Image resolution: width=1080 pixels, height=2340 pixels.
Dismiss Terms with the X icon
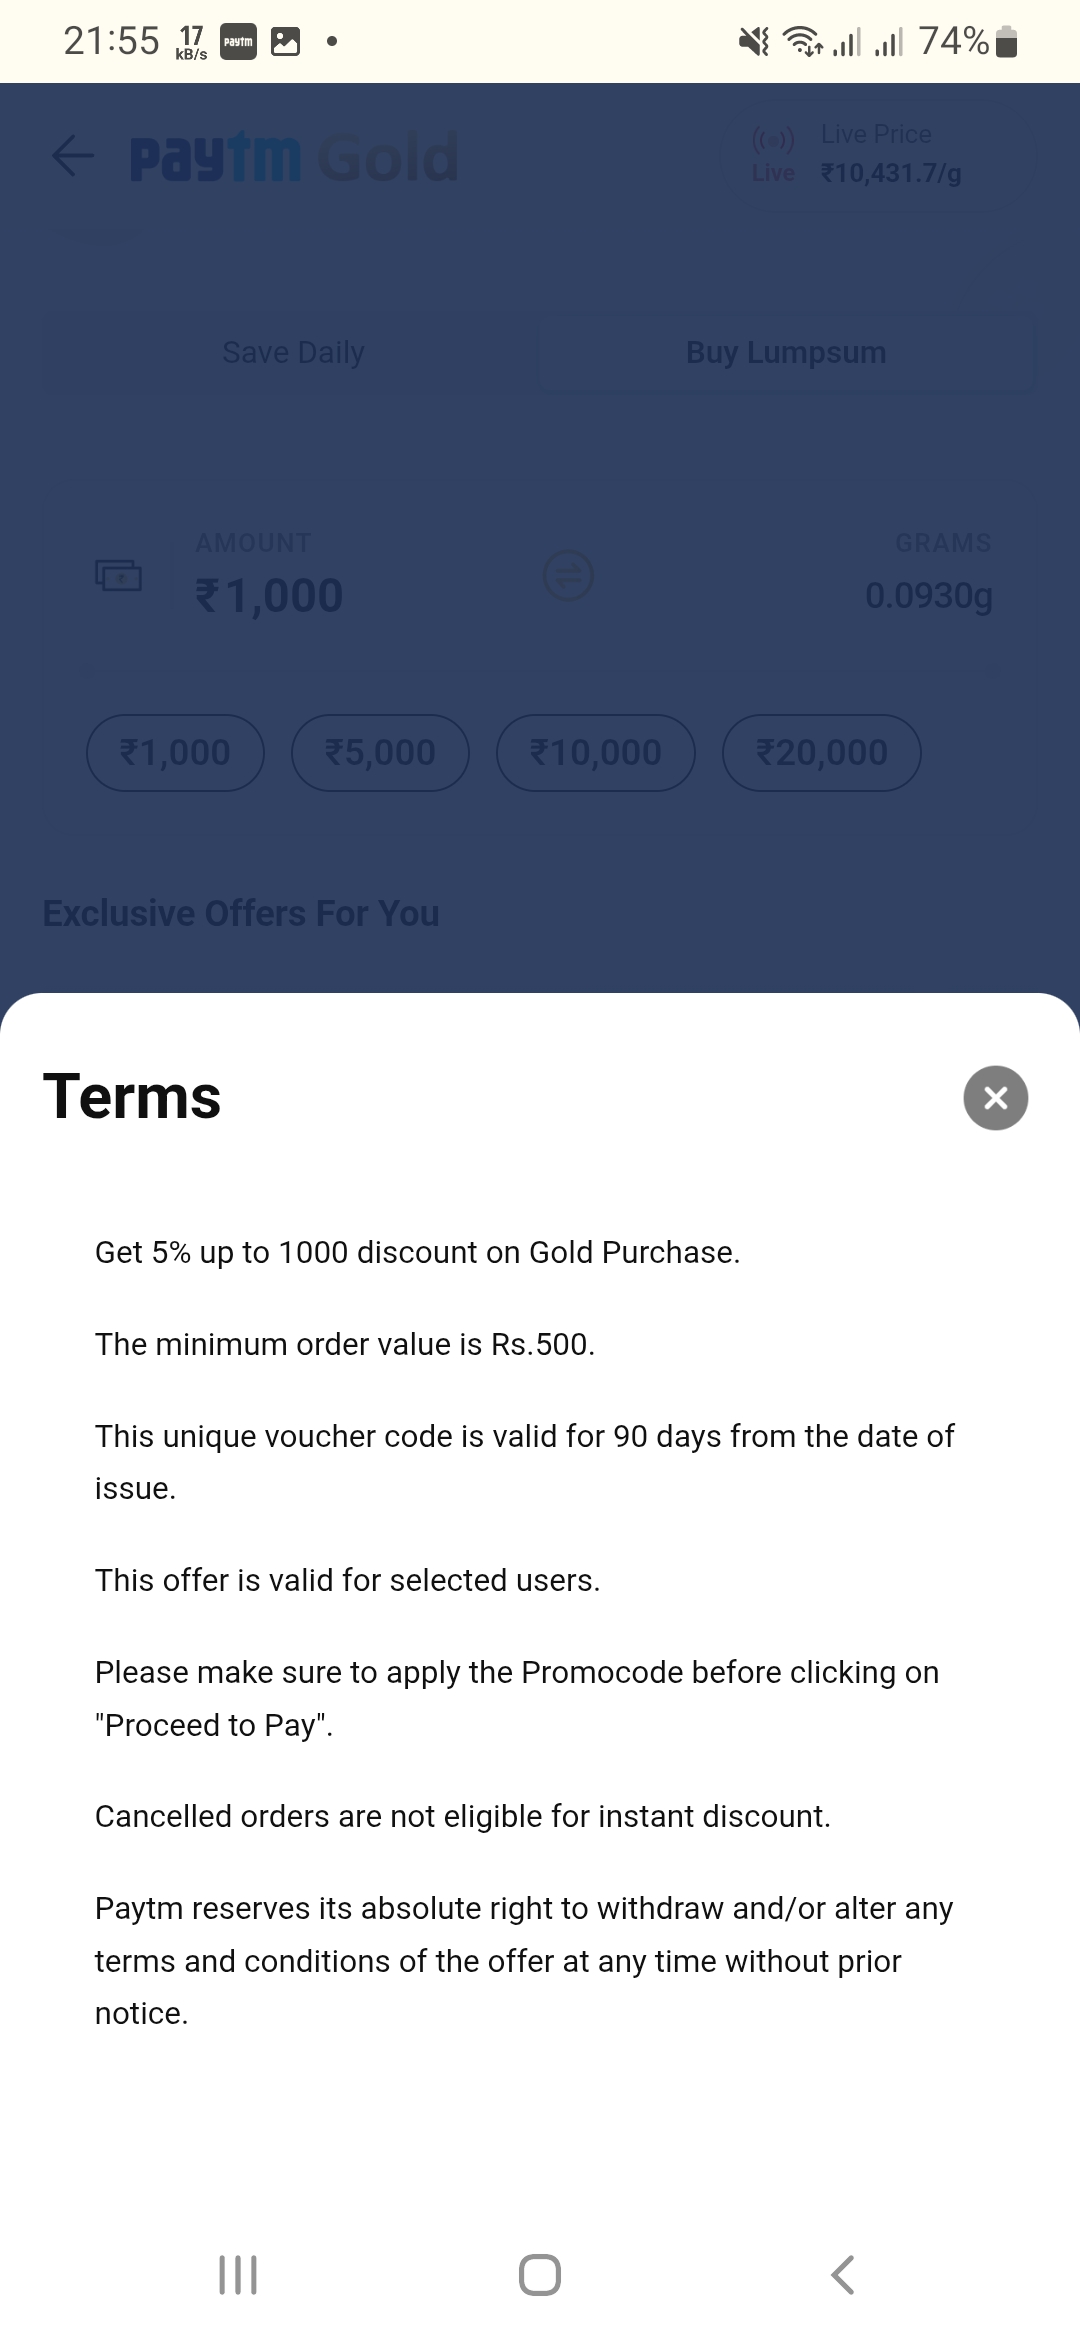(995, 1097)
